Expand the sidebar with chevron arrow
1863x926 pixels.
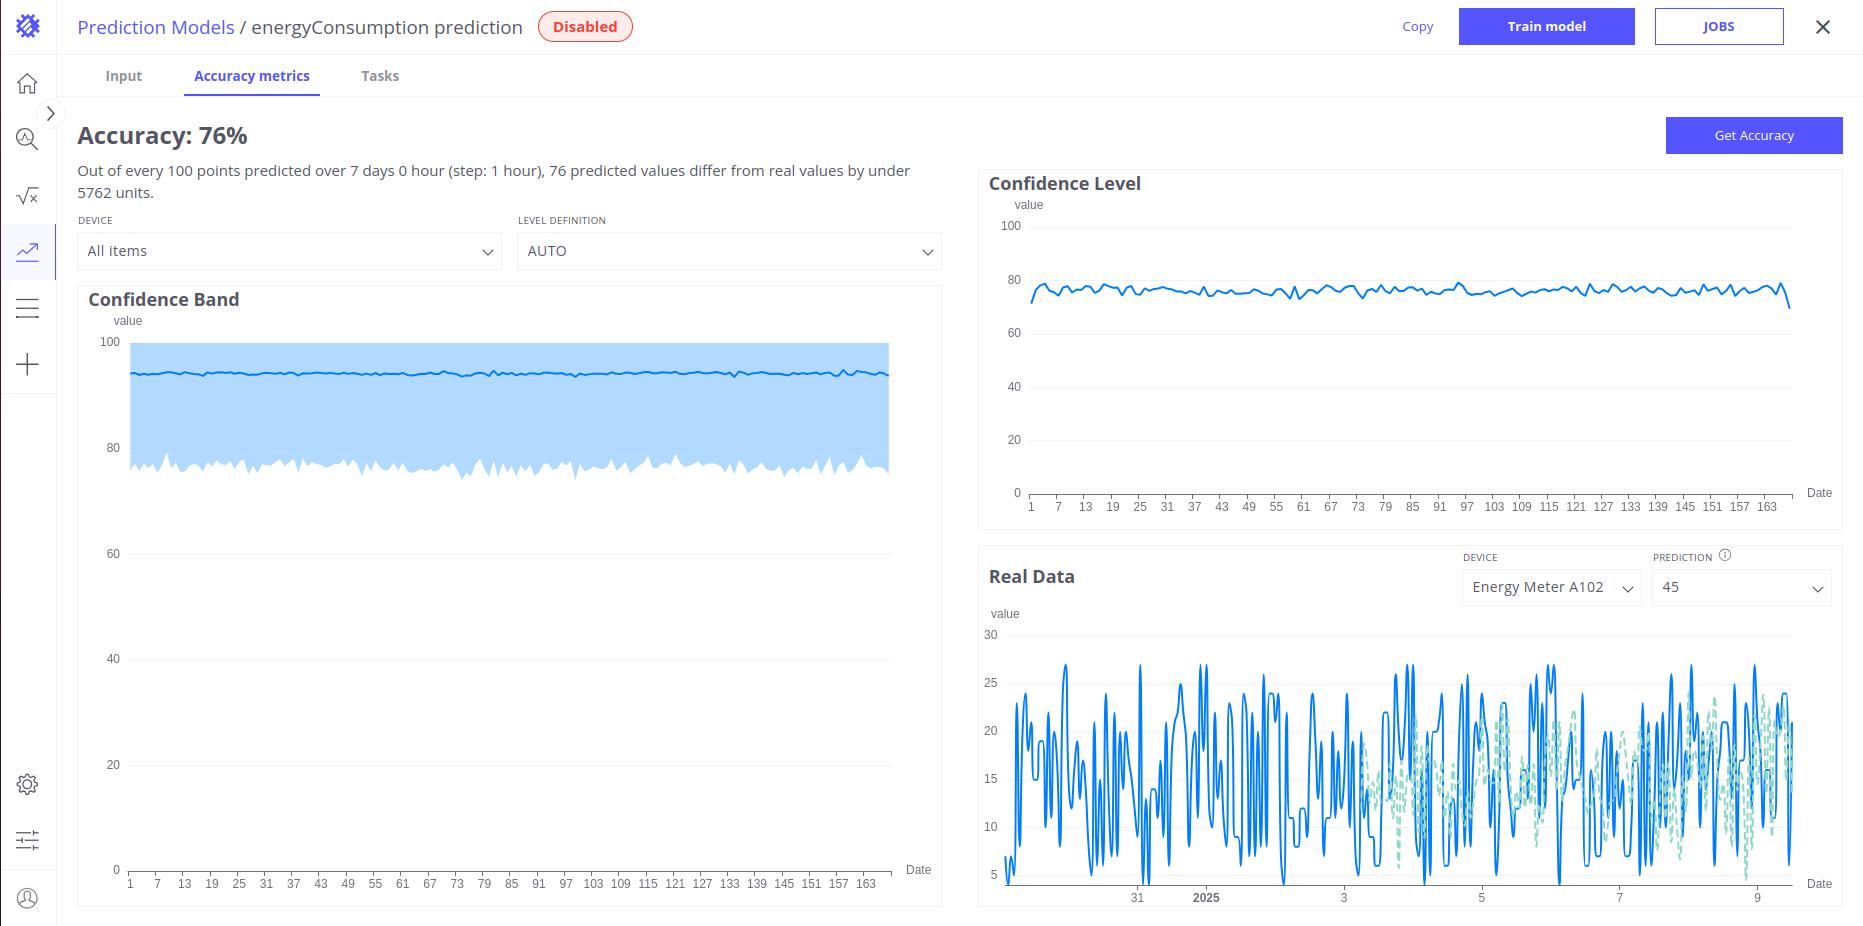coord(50,114)
